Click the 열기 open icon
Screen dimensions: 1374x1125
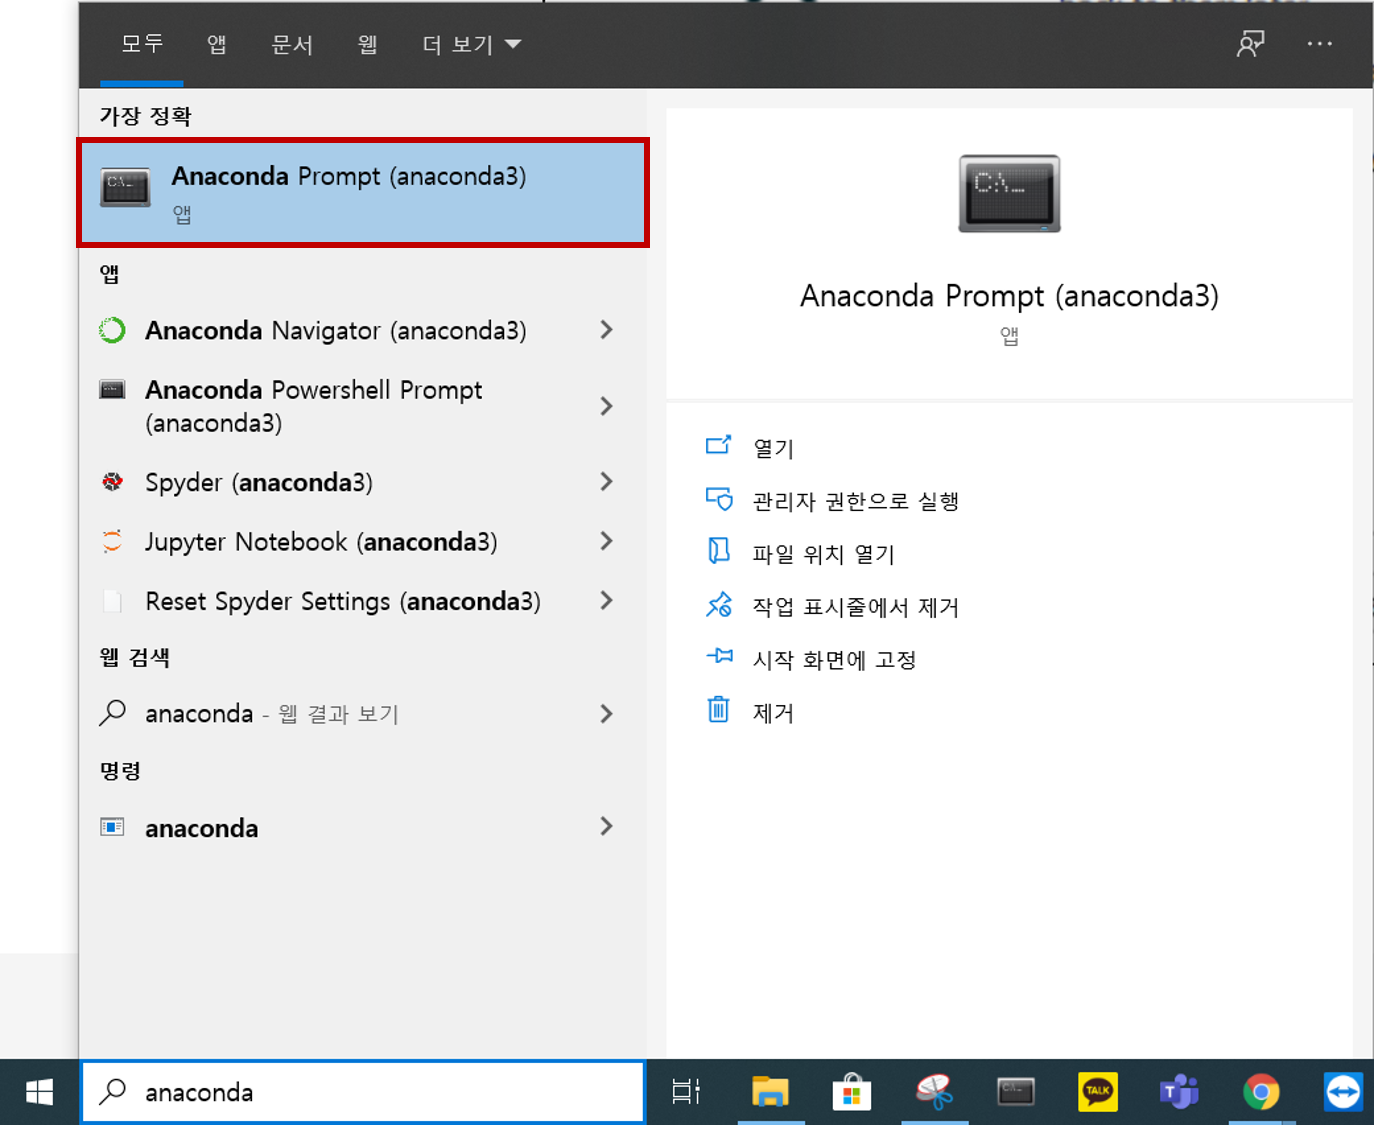tap(718, 446)
